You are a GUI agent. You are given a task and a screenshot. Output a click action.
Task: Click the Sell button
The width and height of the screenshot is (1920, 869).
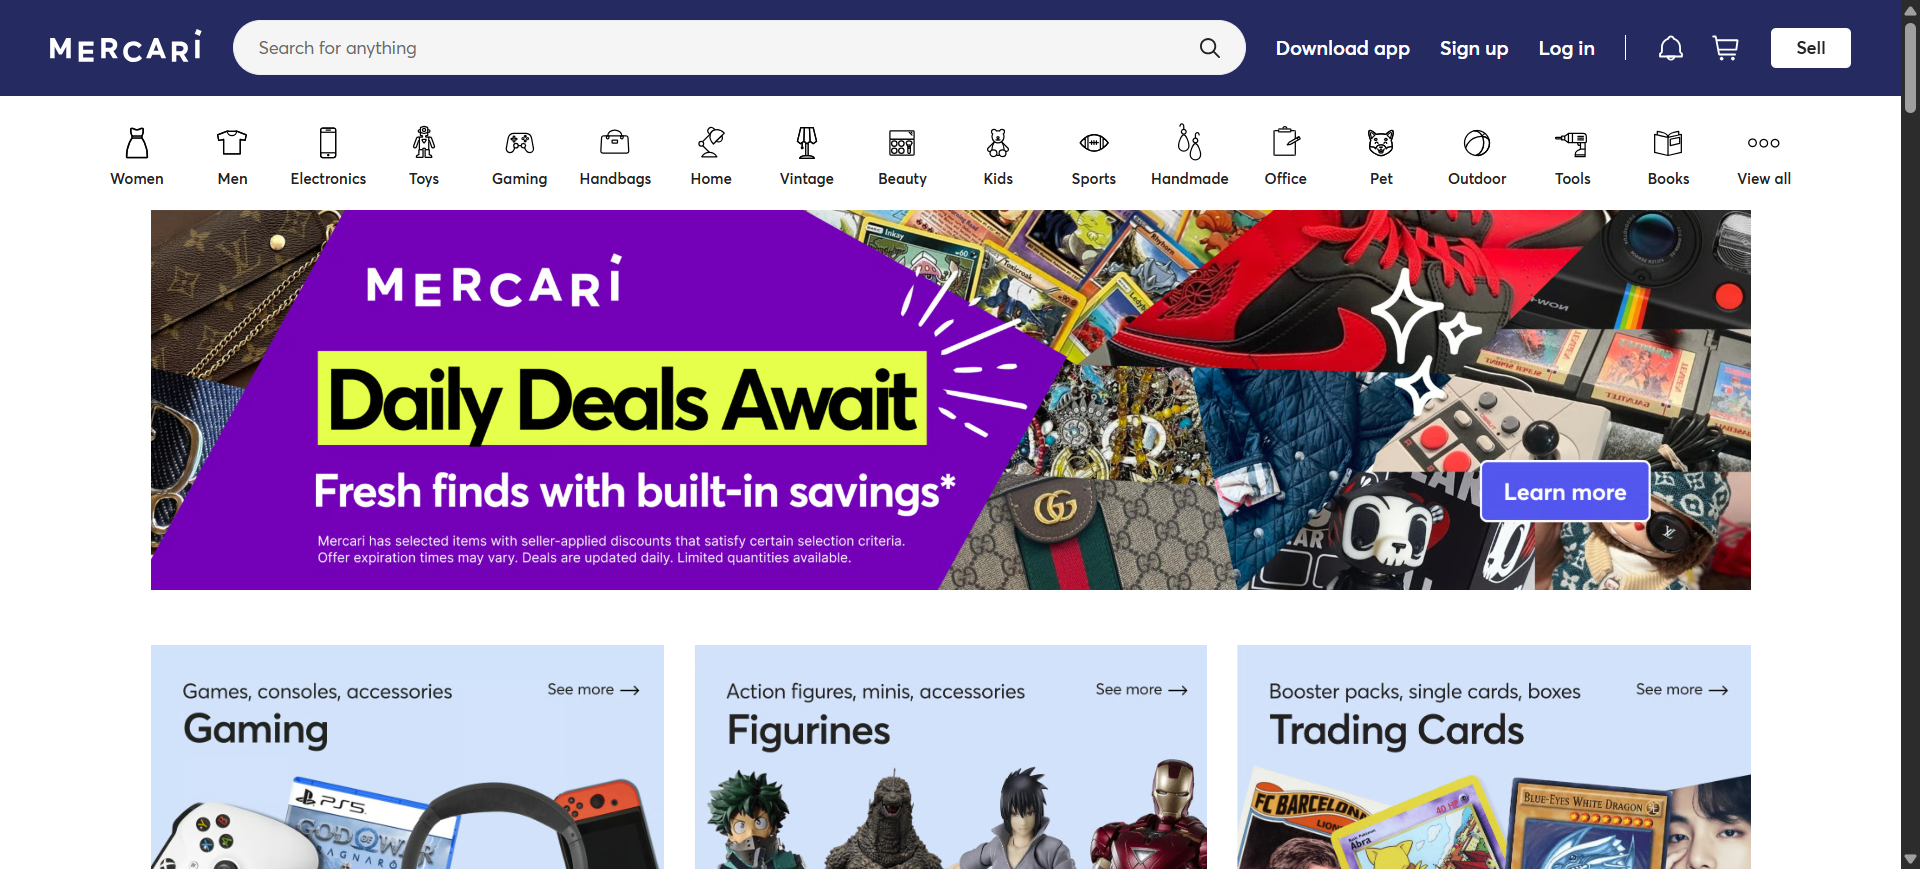tap(1810, 48)
